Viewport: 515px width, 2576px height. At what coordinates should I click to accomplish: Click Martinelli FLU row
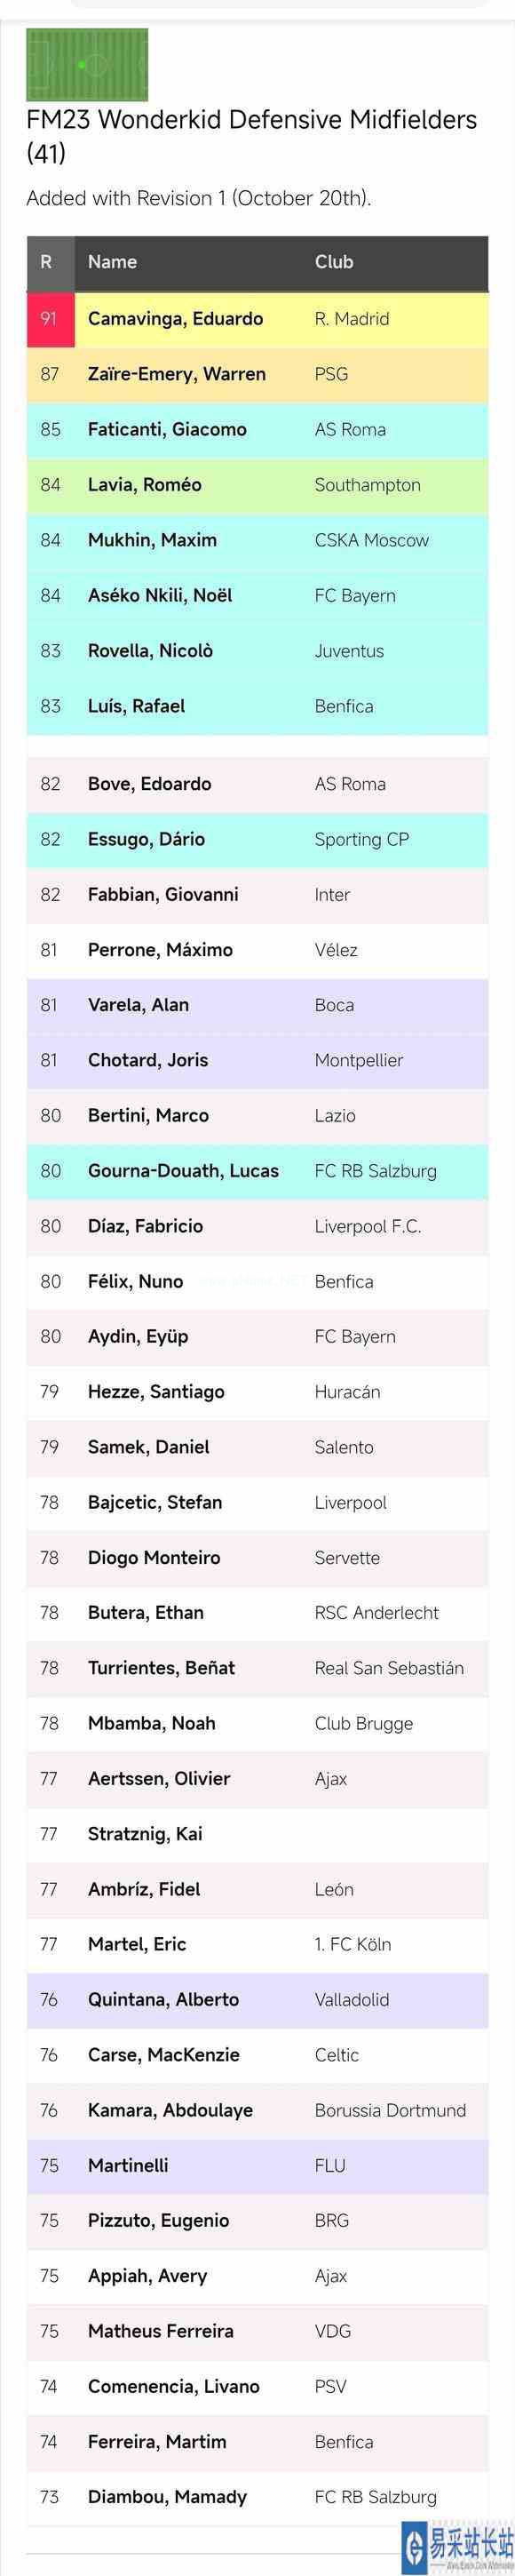click(257, 2166)
